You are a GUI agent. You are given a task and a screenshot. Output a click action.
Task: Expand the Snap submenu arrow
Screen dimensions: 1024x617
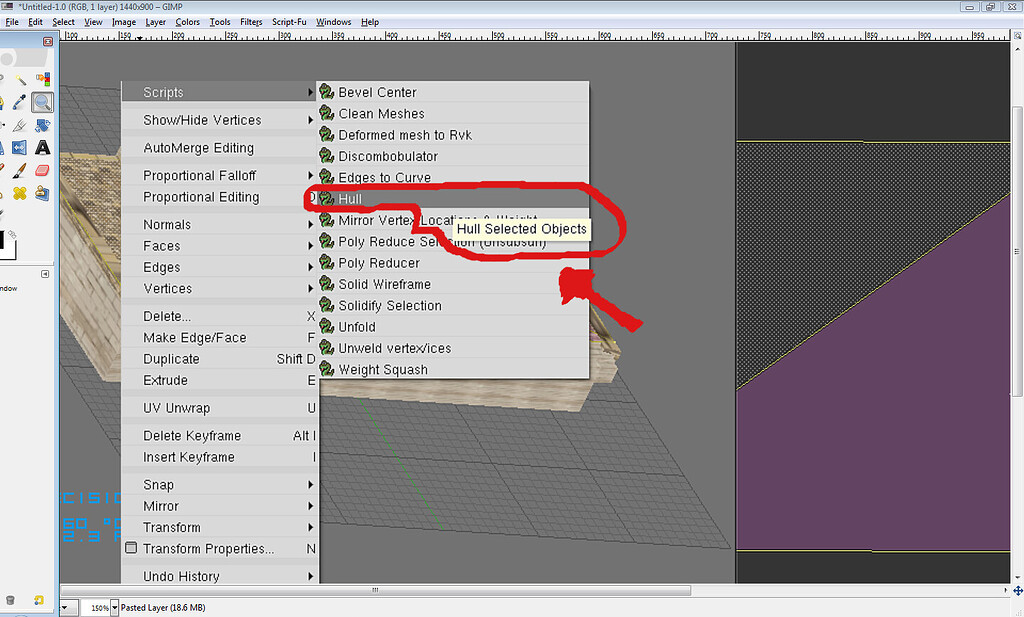[311, 484]
